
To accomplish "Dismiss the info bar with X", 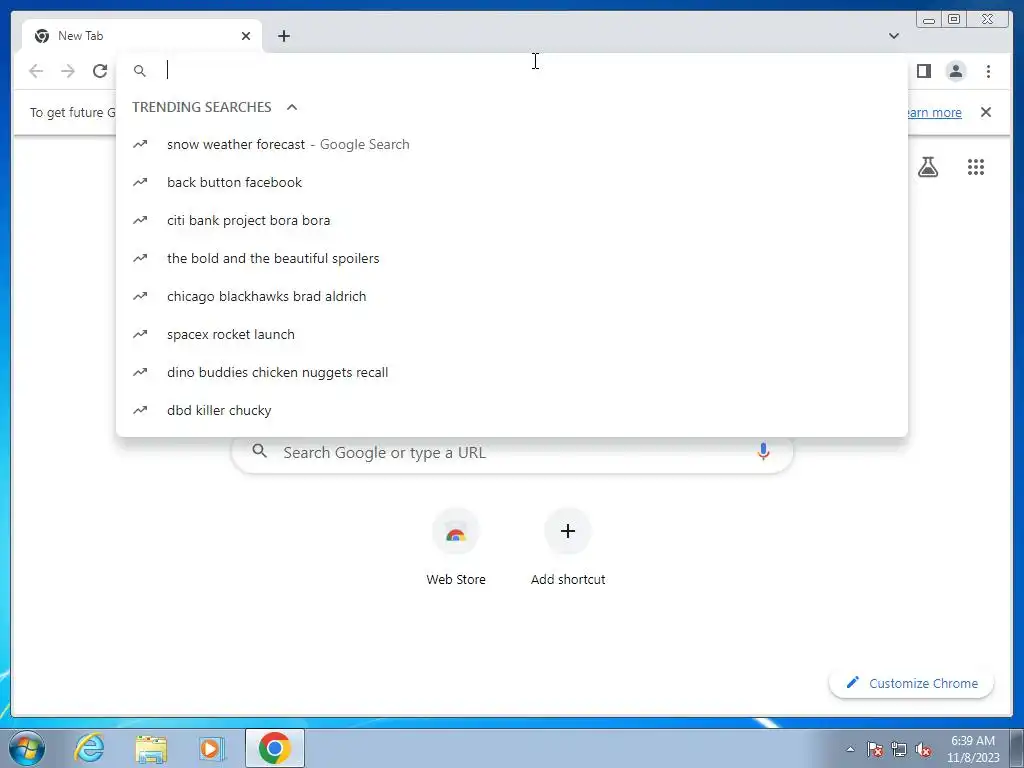I will [985, 112].
